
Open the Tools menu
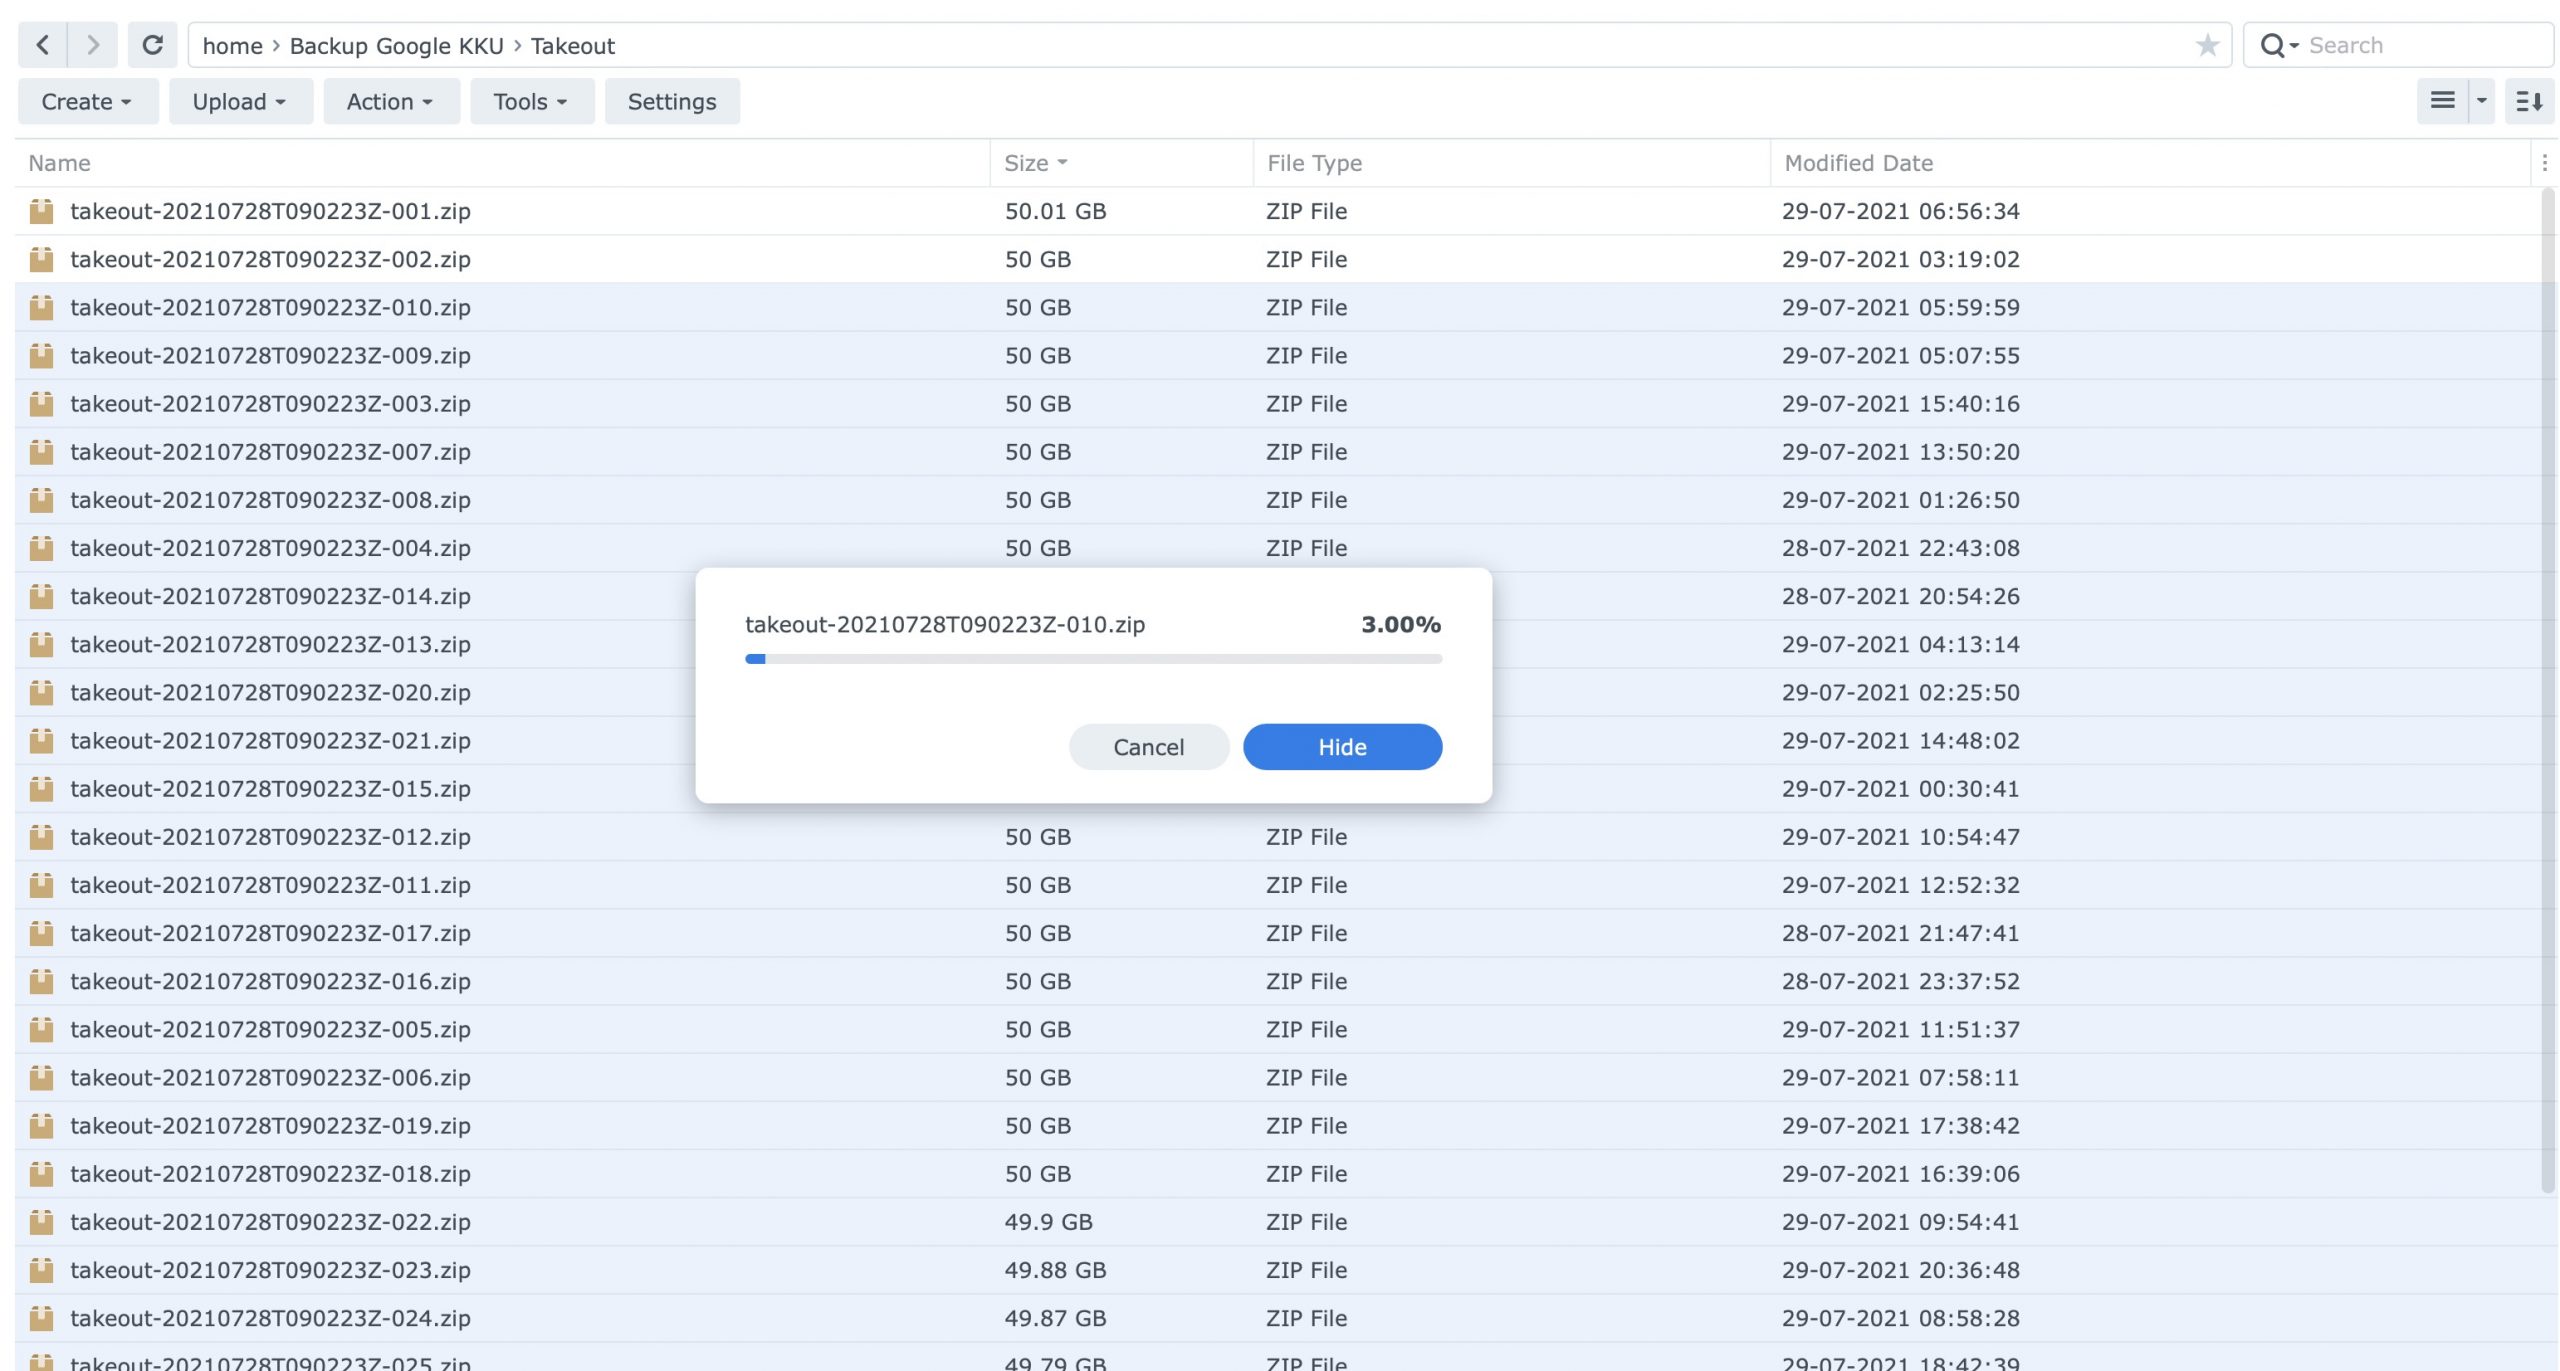click(x=531, y=102)
